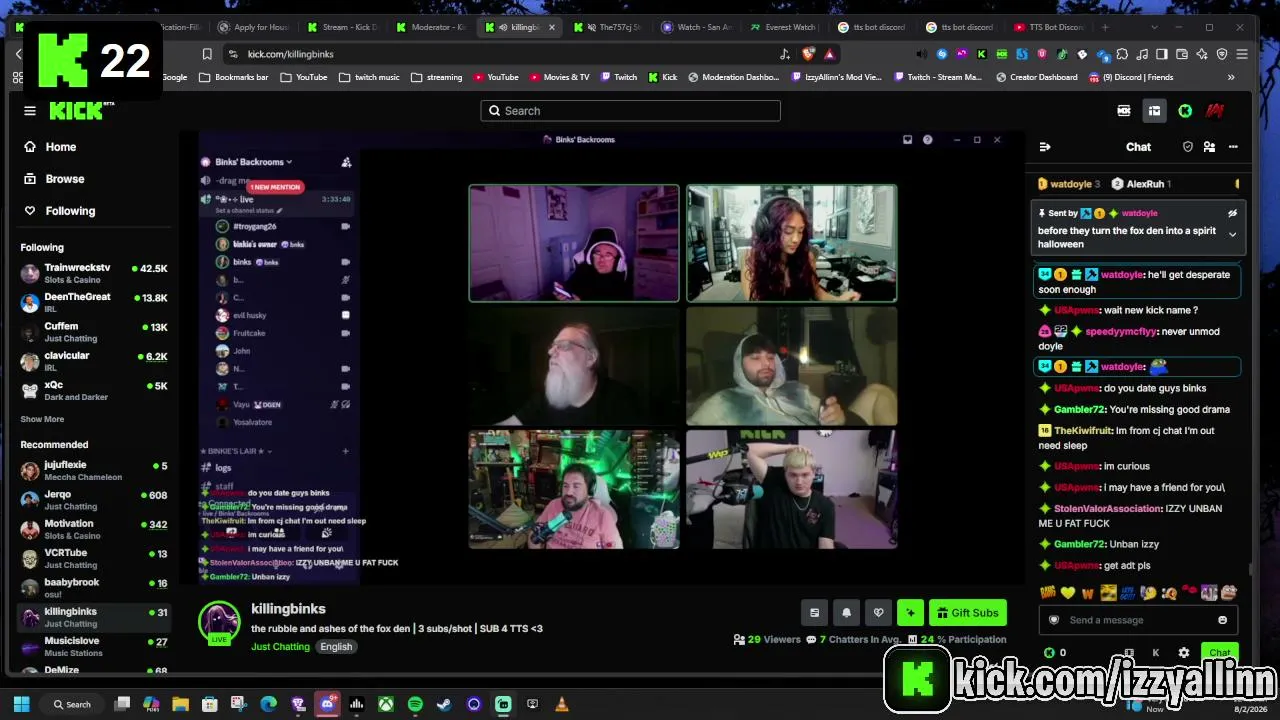Open the Creator Dashboard bookmark
The width and height of the screenshot is (1280, 720).
pos(1035,77)
